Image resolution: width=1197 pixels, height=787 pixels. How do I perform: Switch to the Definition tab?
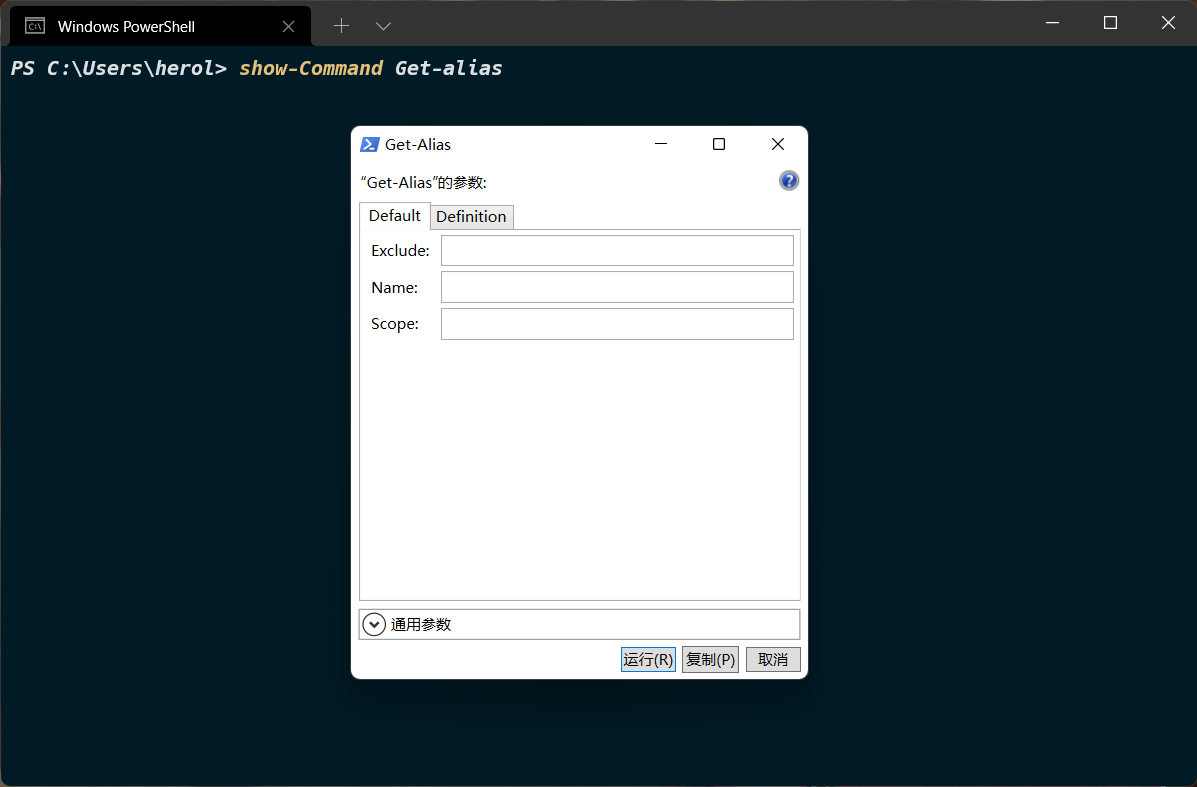tap(471, 217)
